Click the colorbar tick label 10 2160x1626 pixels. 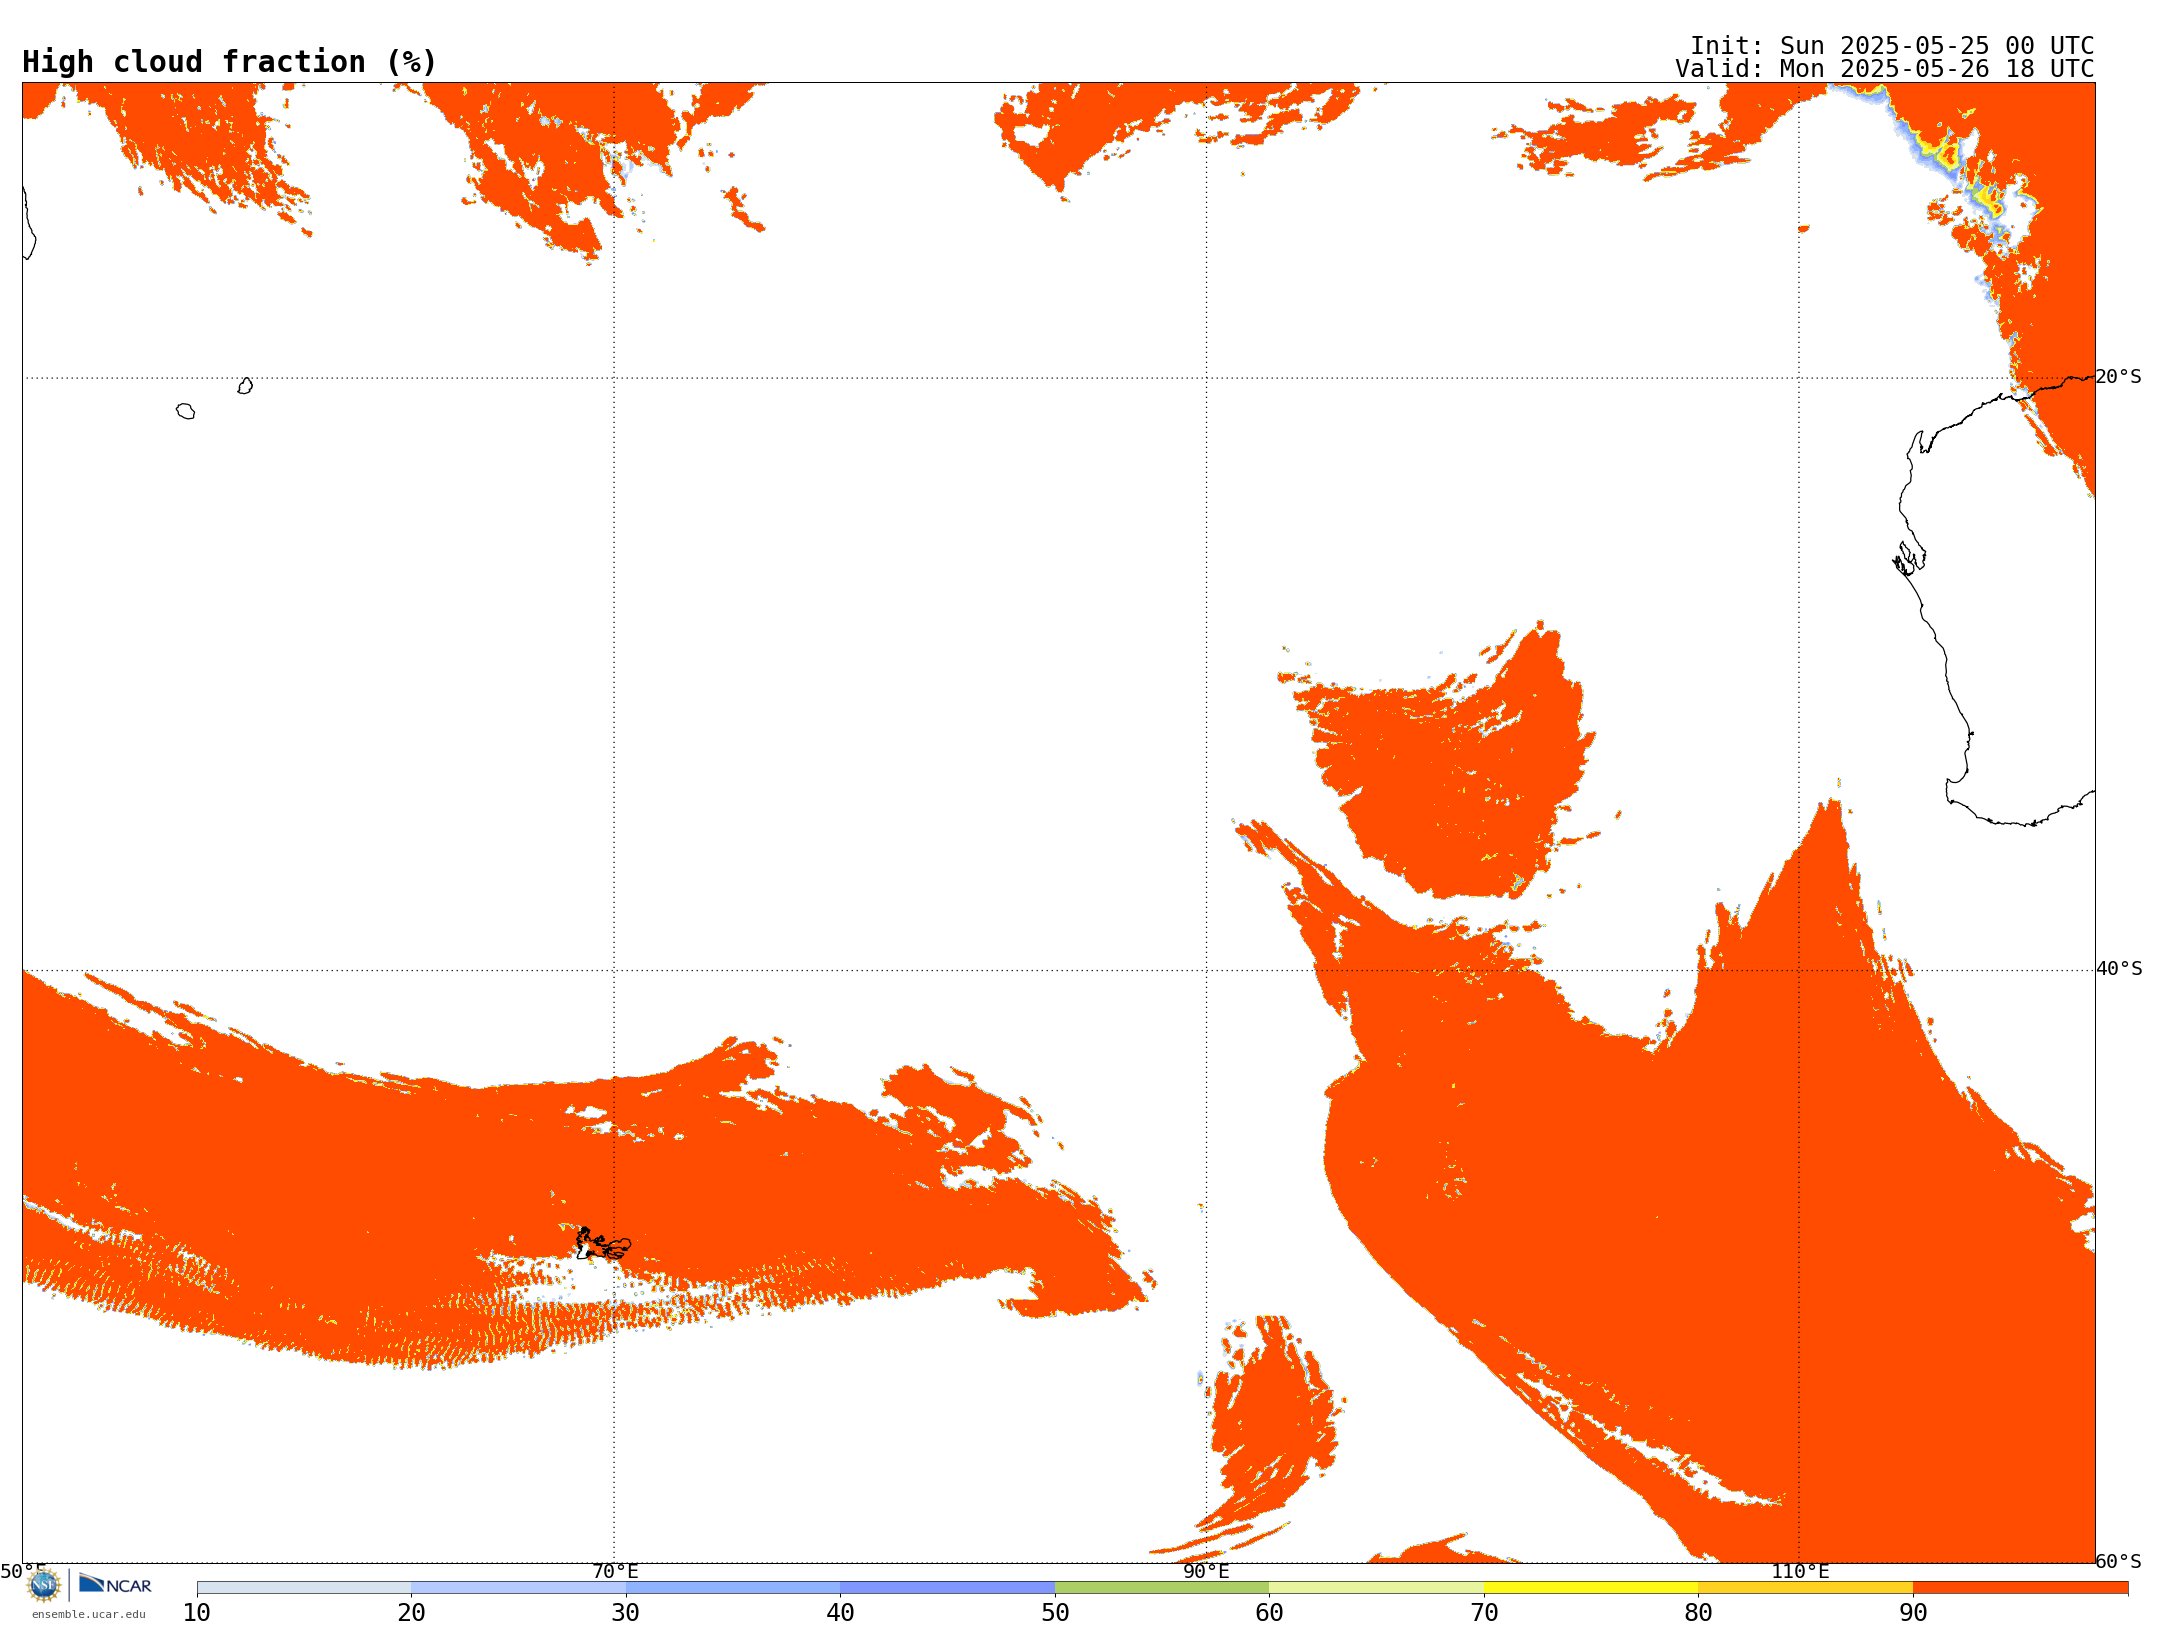pyautogui.click(x=197, y=1613)
